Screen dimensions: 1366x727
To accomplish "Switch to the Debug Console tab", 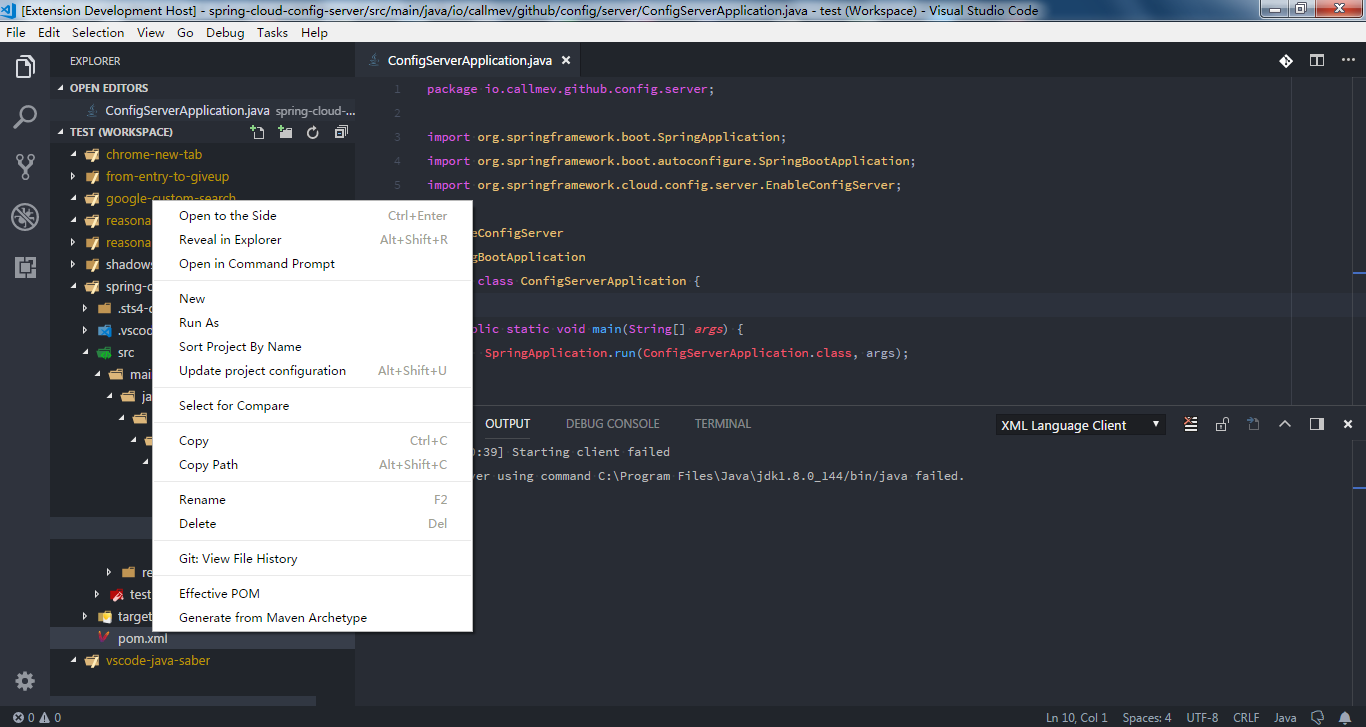I will click(x=613, y=424).
